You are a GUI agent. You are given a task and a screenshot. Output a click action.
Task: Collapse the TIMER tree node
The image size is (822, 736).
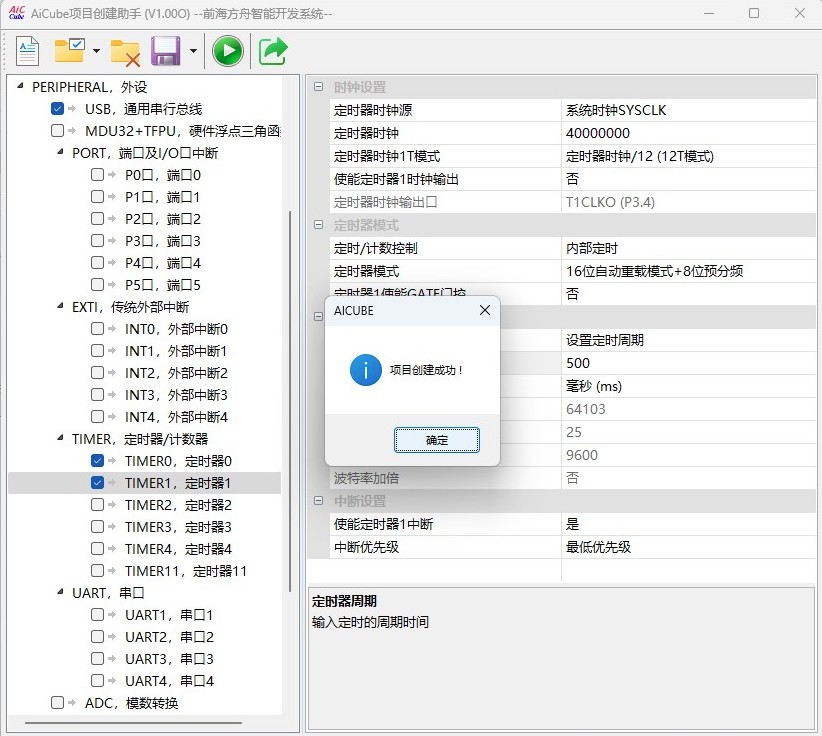tap(60, 439)
